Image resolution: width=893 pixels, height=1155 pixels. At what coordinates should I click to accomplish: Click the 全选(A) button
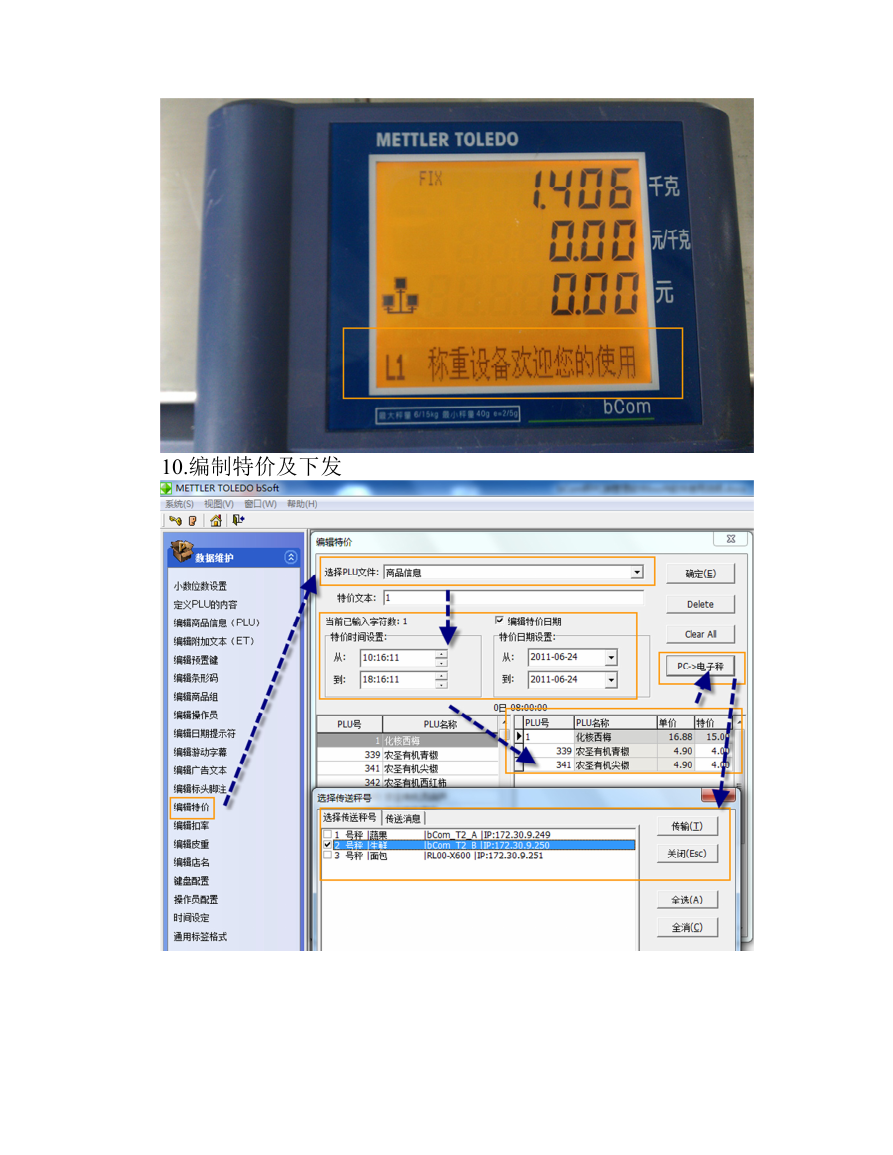click(687, 900)
